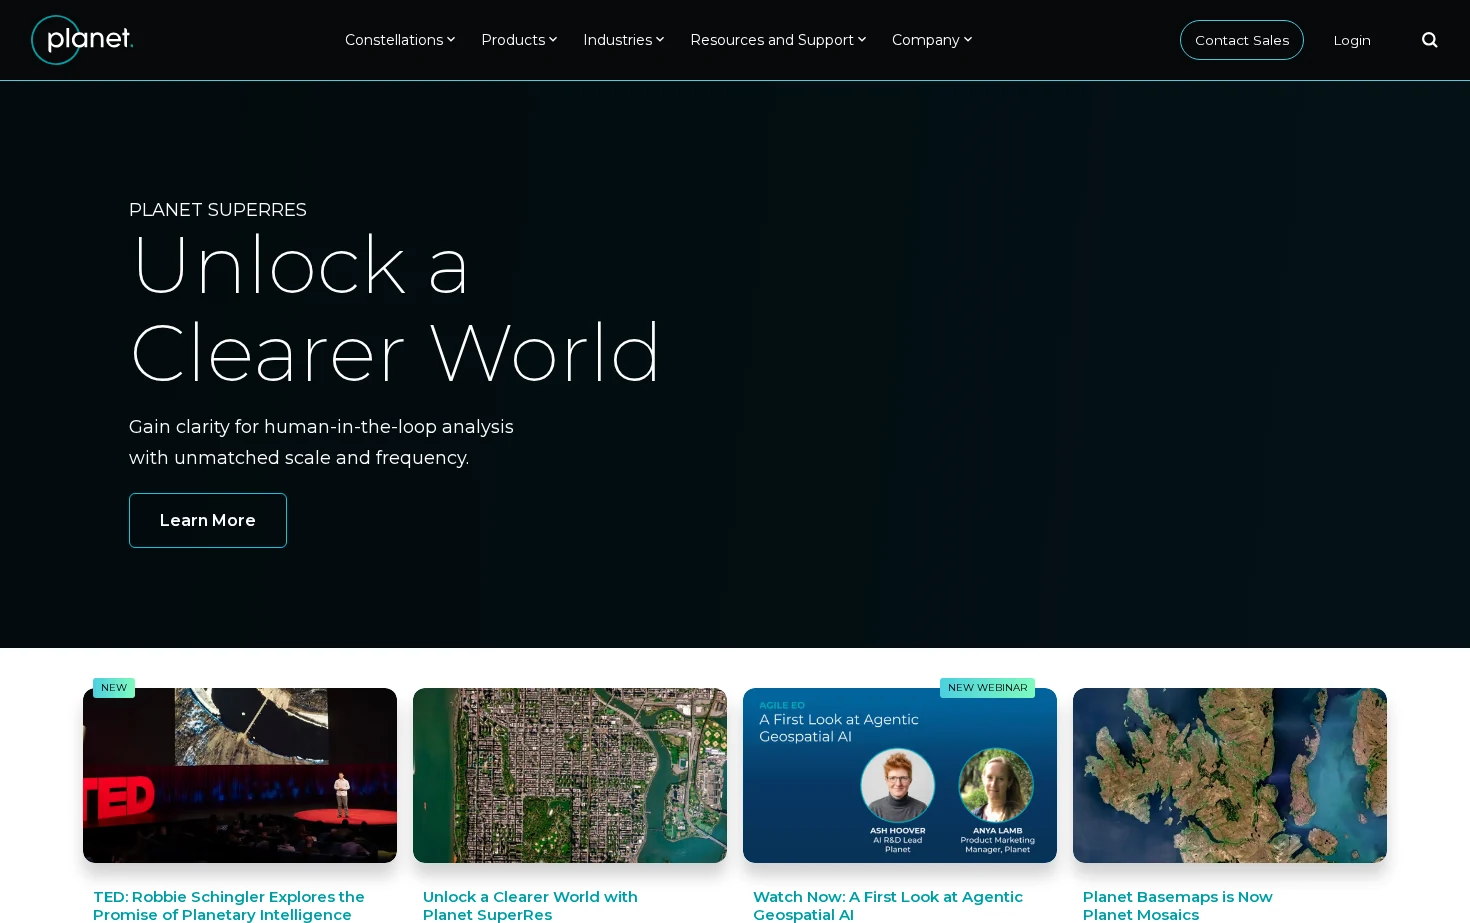Click the Learn More button
This screenshot has width=1470, height=923.
tap(208, 520)
